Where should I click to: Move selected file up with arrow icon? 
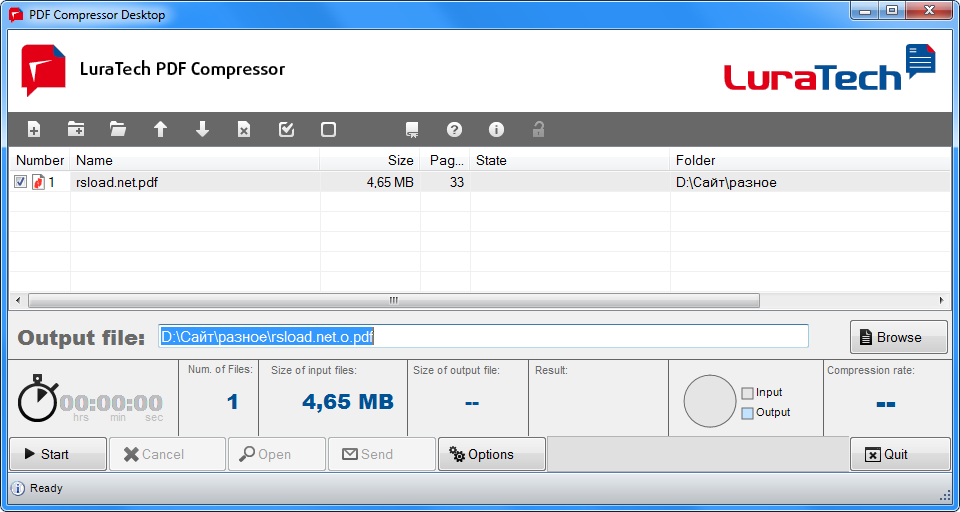pos(160,129)
